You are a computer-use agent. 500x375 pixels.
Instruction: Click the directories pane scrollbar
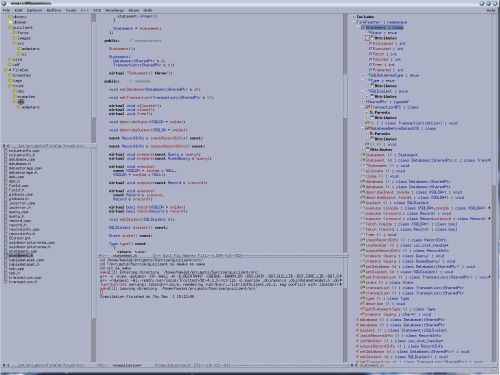pyautogui.click(x=94, y=78)
